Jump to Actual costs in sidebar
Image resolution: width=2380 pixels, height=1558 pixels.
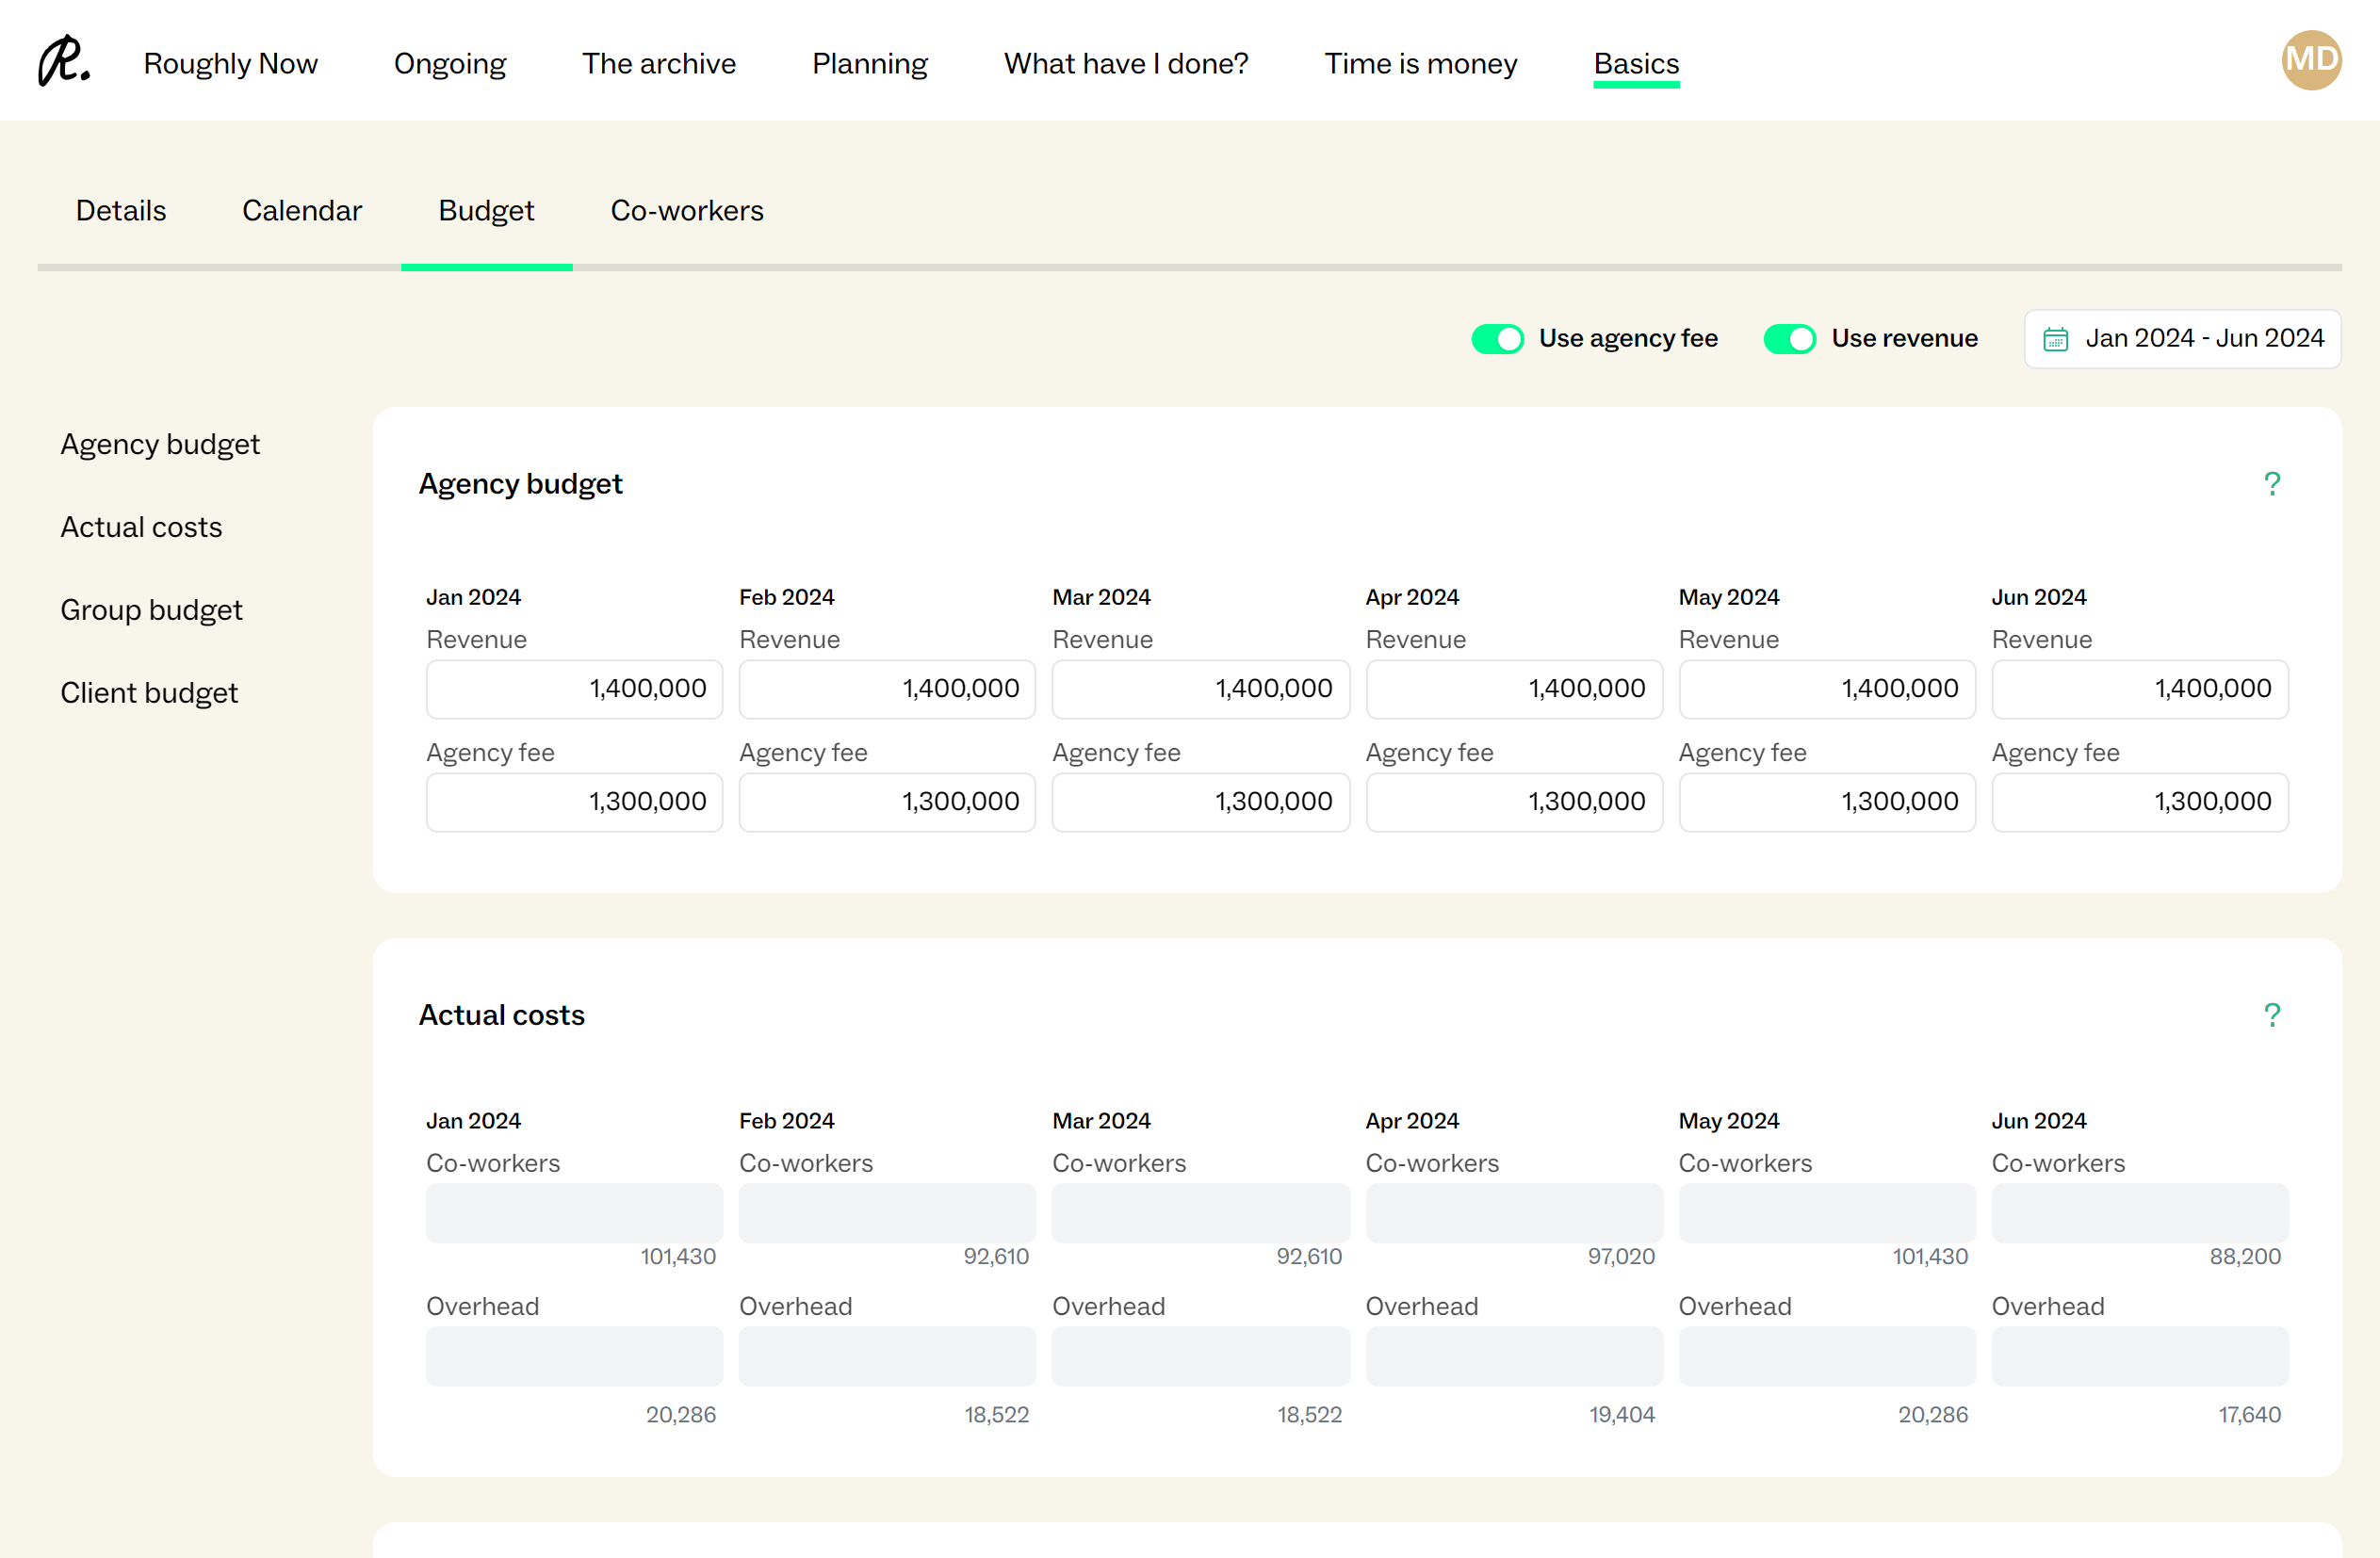[141, 527]
